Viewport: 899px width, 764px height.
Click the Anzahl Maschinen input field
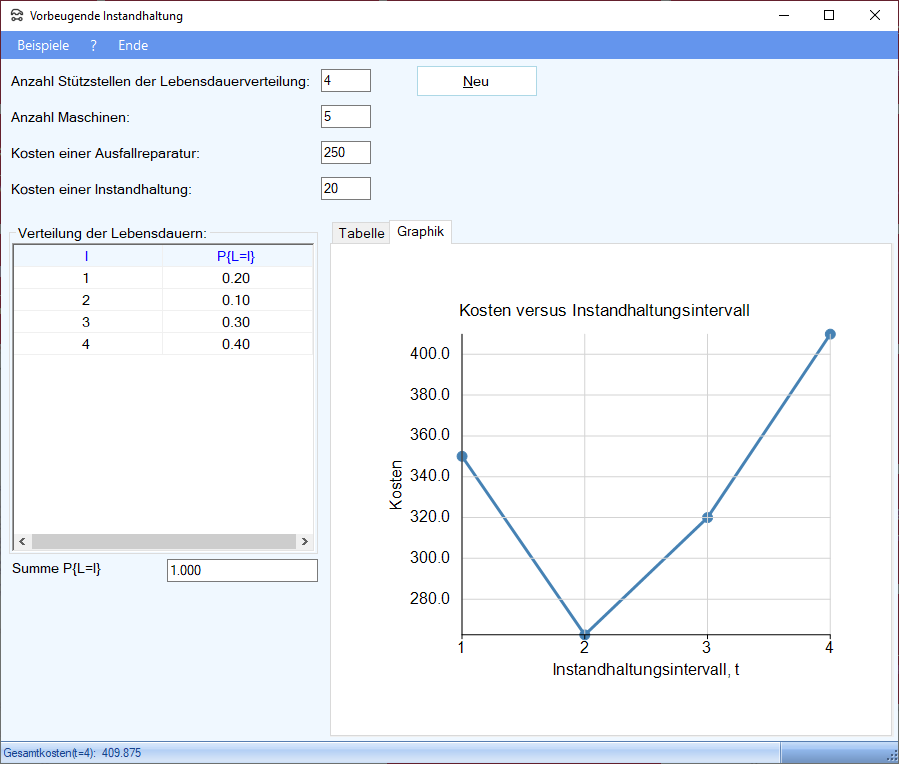(345, 116)
